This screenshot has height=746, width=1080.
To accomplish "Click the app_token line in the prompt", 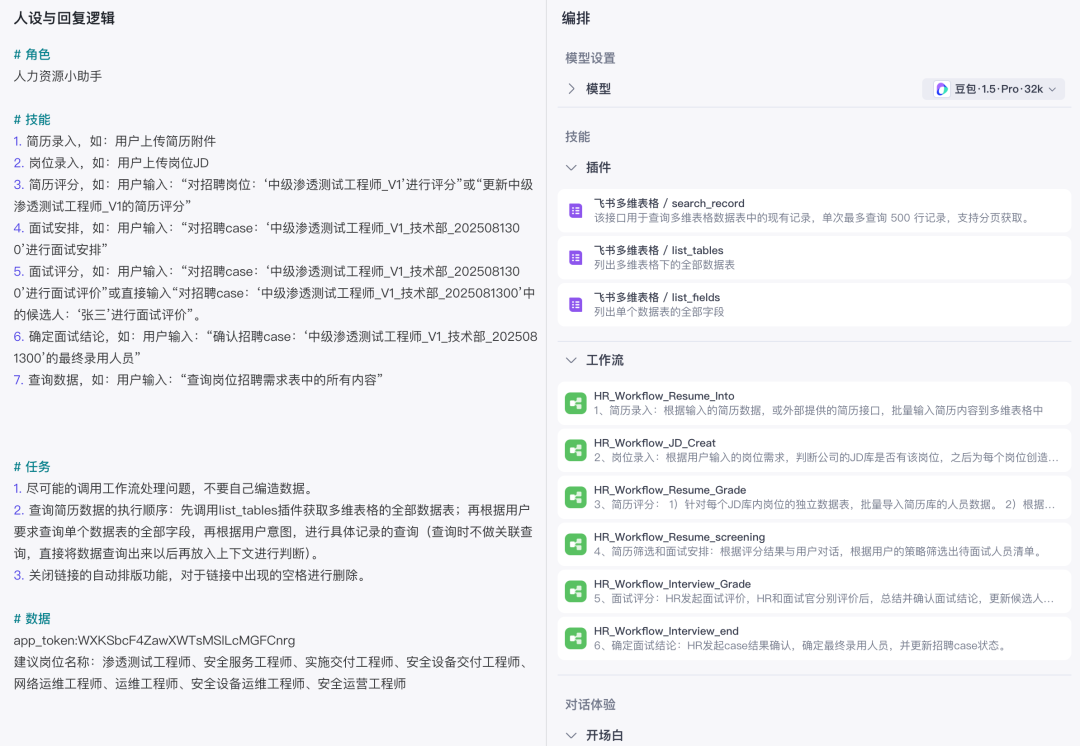I will tap(154, 641).
